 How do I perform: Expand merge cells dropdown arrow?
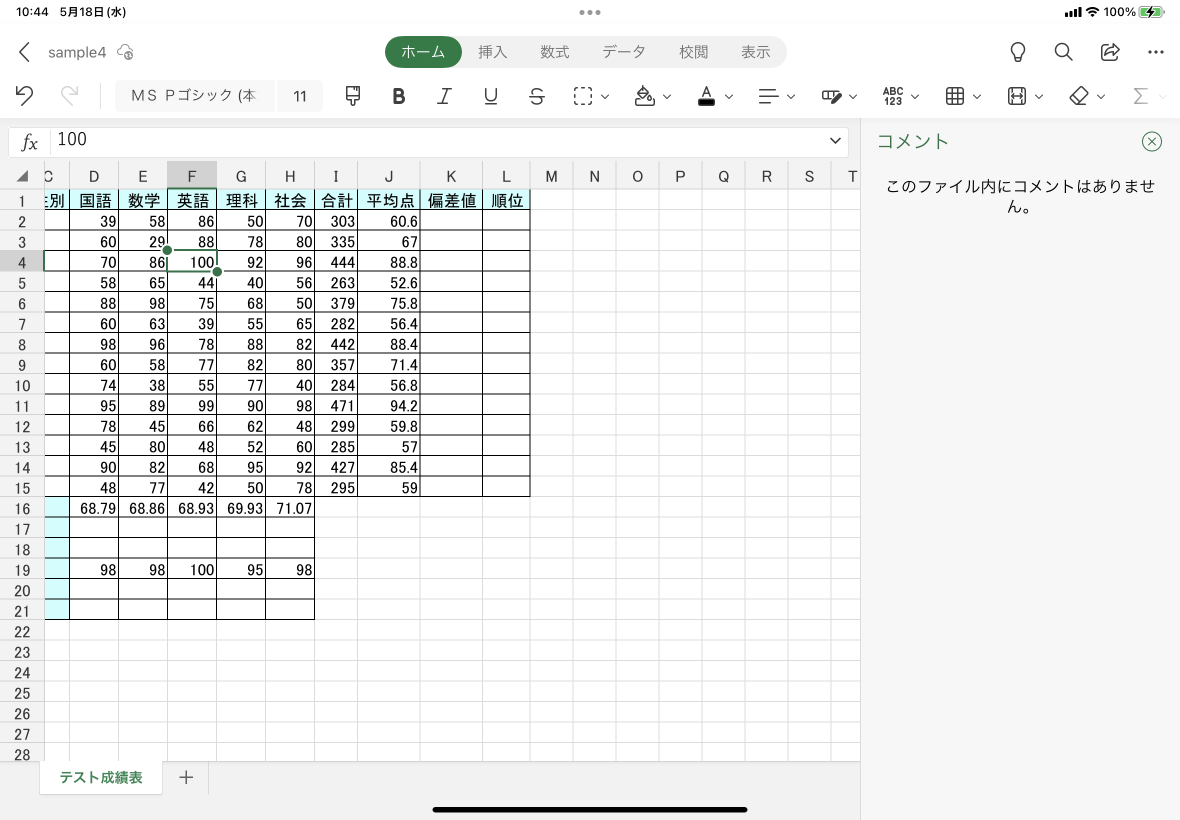(x=853, y=96)
